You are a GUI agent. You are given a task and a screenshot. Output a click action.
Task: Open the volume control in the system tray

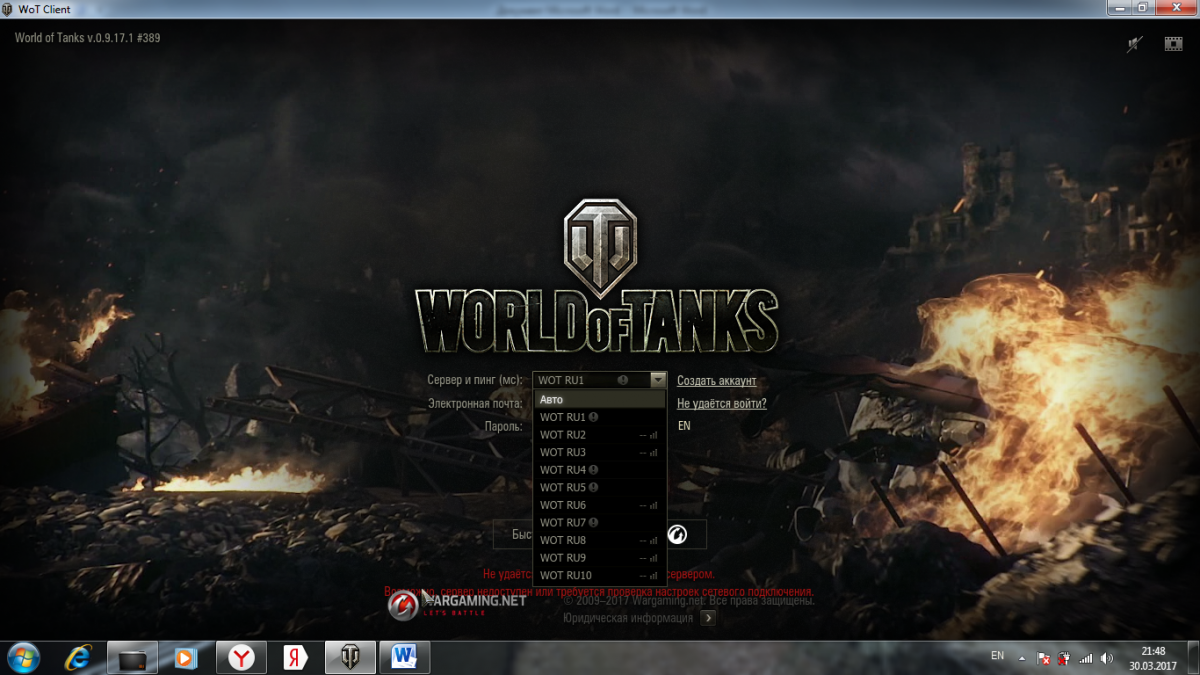click(1107, 659)
